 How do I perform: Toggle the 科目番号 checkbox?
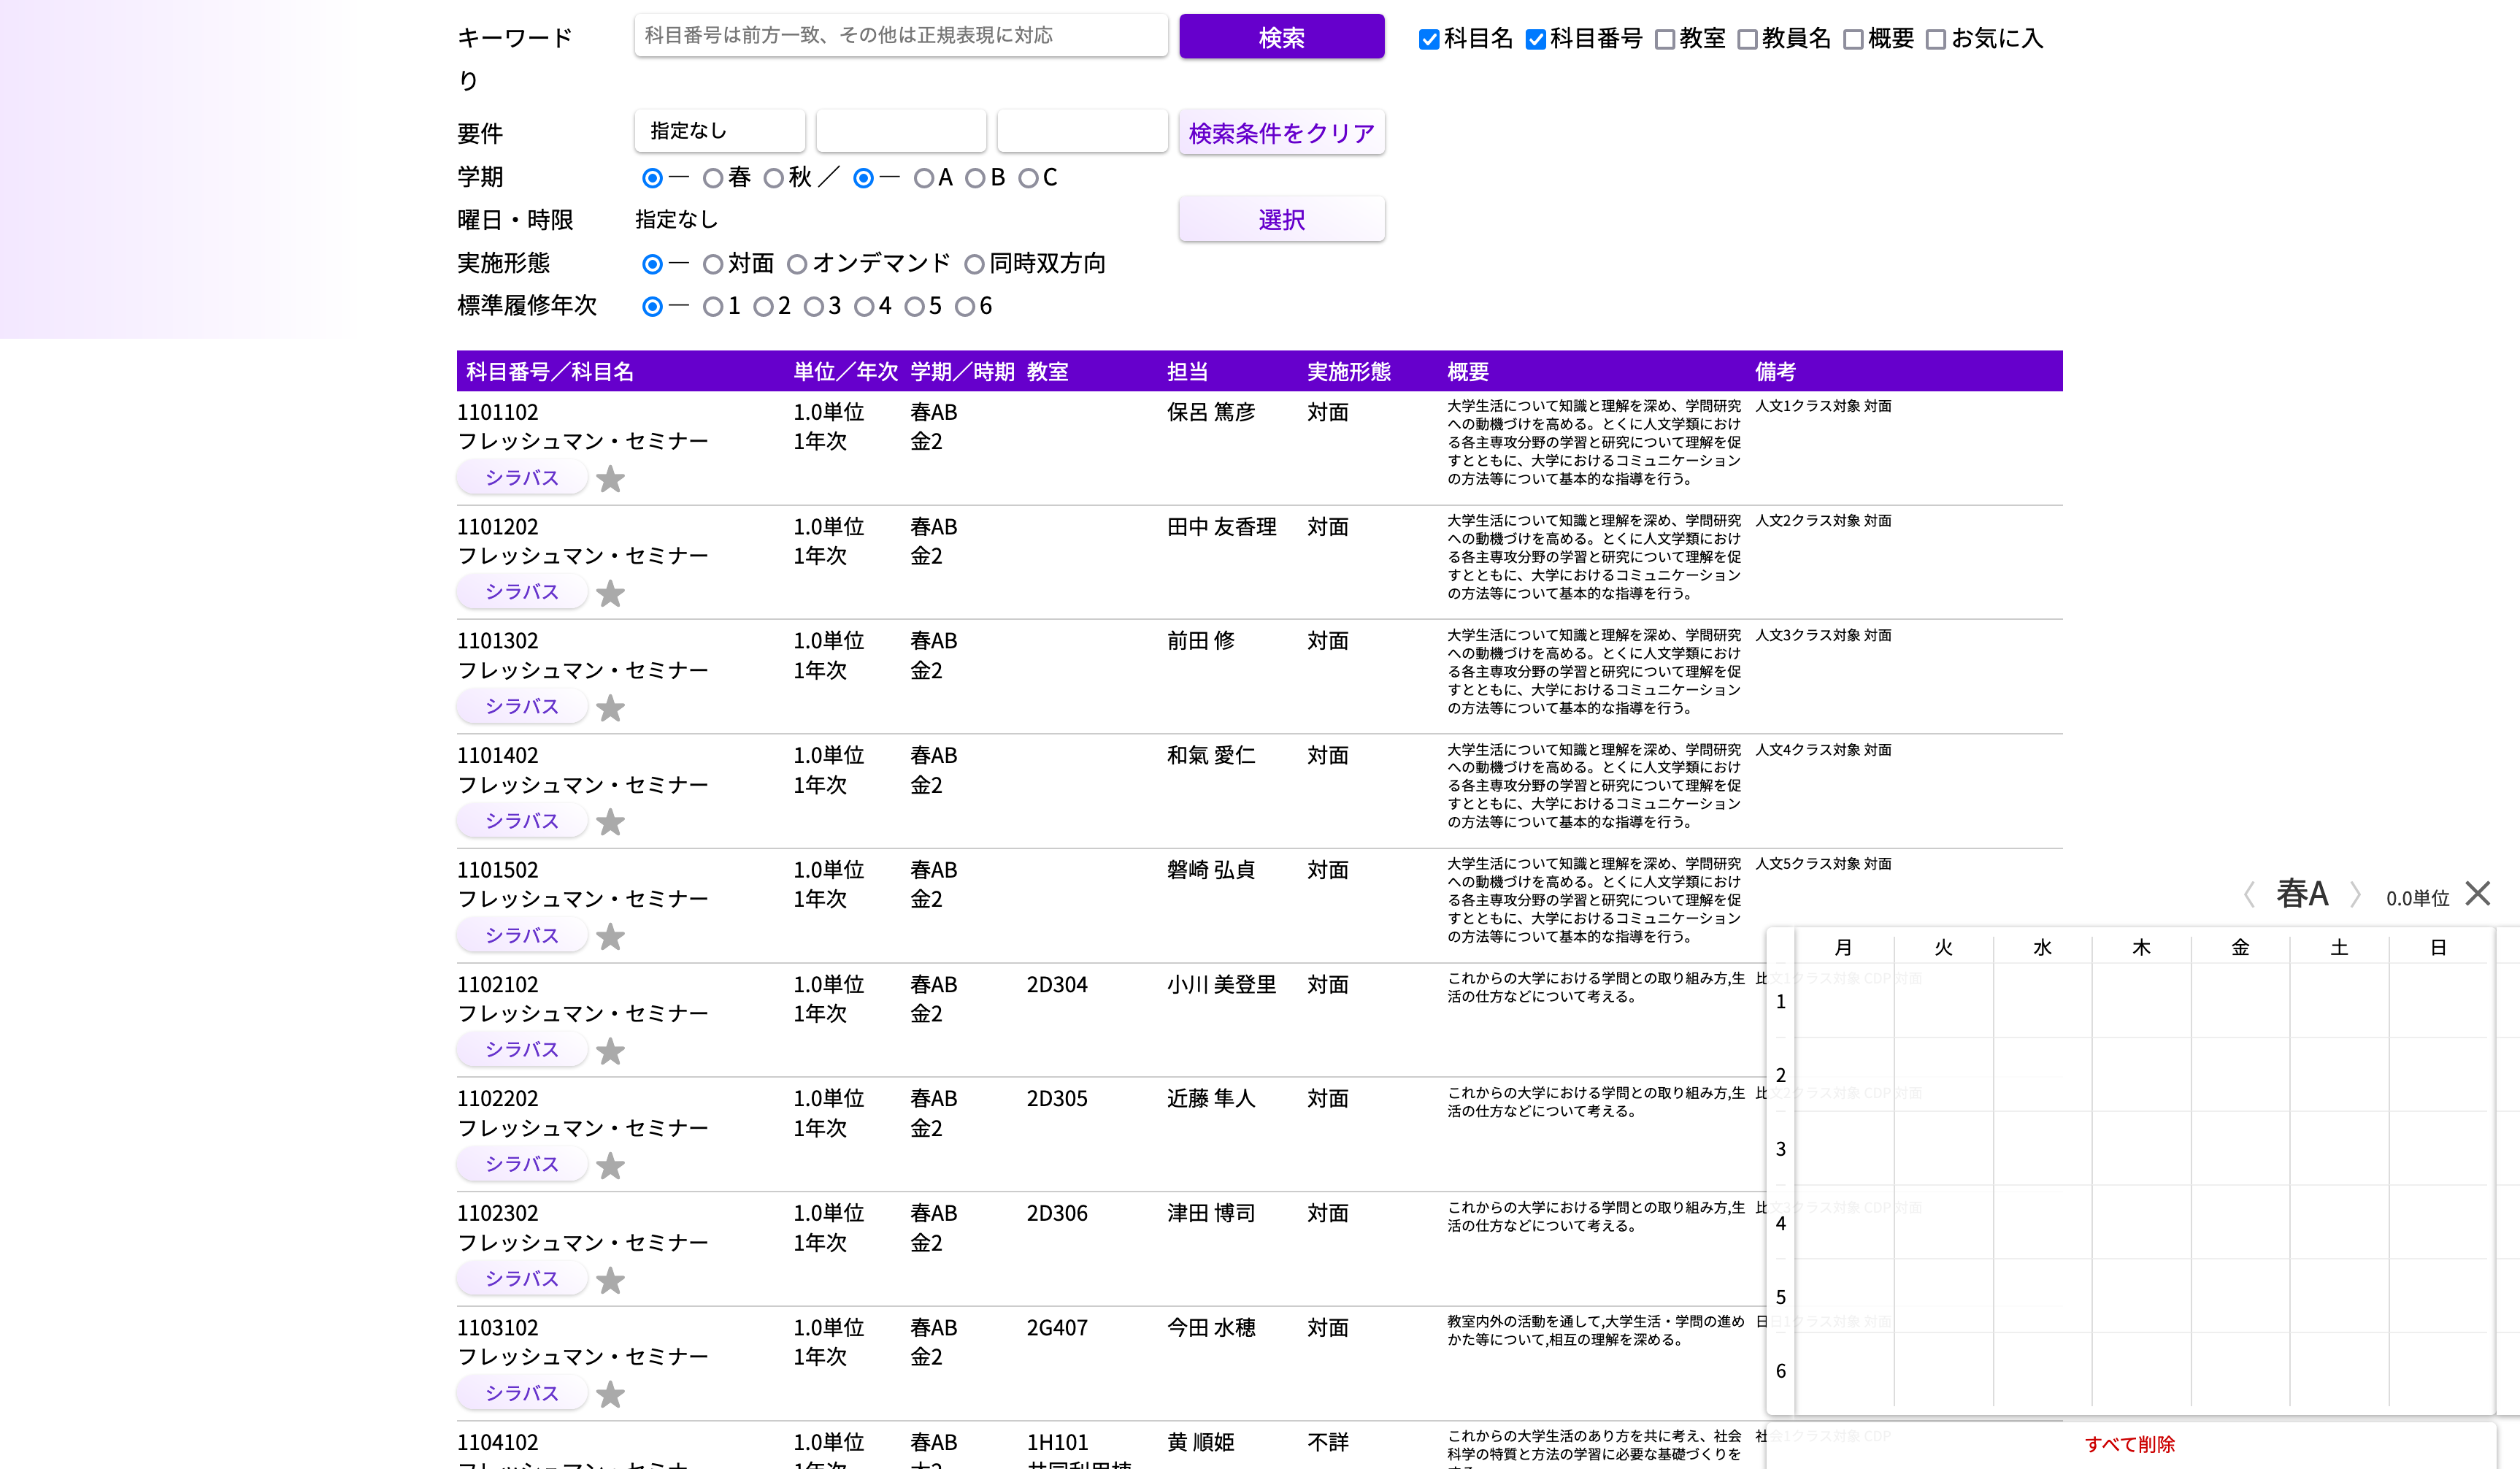click(x=1535, y=39)
